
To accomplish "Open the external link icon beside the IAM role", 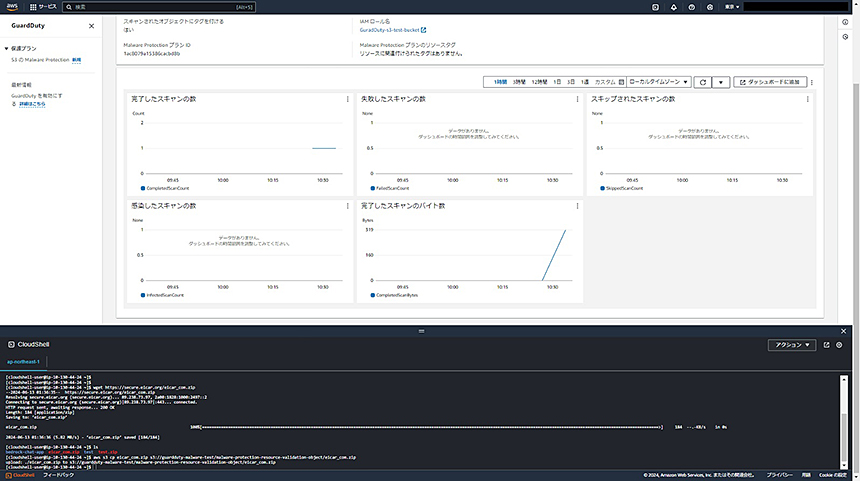I will tap(423, 30).
